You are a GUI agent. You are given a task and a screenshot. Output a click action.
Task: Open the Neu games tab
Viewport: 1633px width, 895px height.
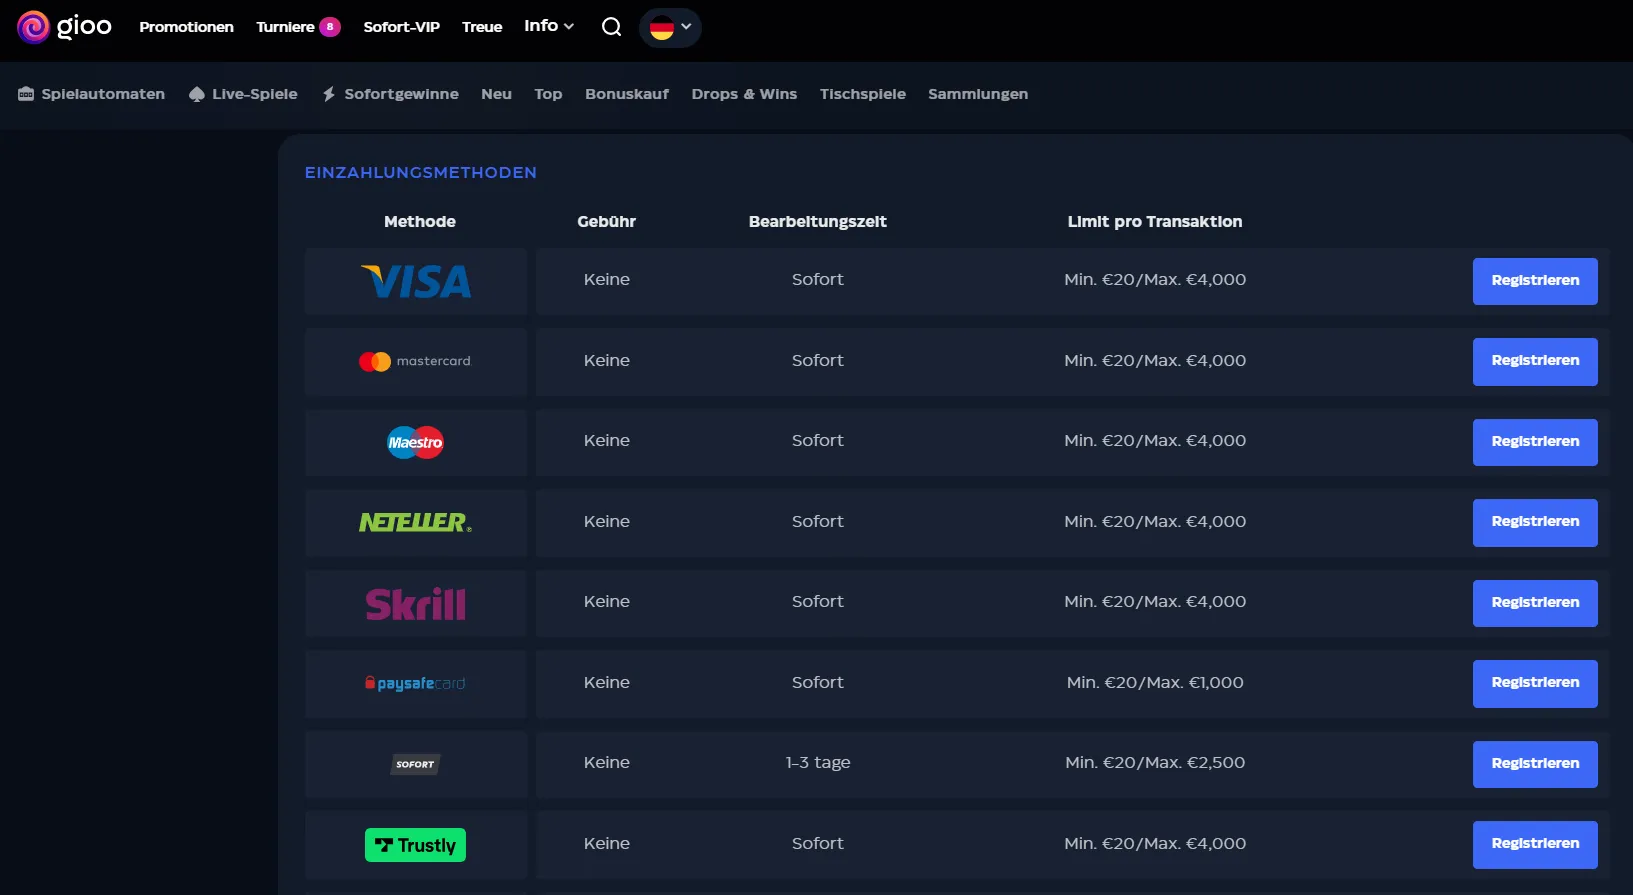(x=496, y=94)
